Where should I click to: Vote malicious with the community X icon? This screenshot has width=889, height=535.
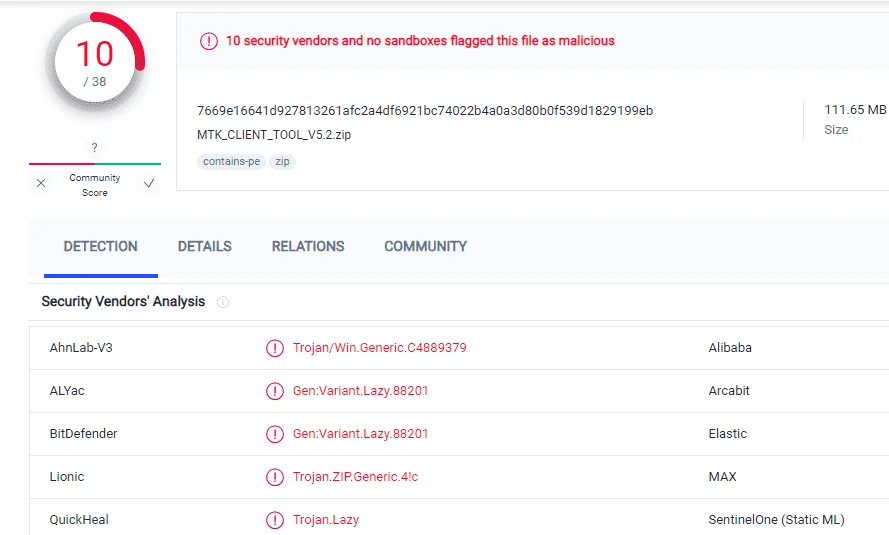[41, 183]
